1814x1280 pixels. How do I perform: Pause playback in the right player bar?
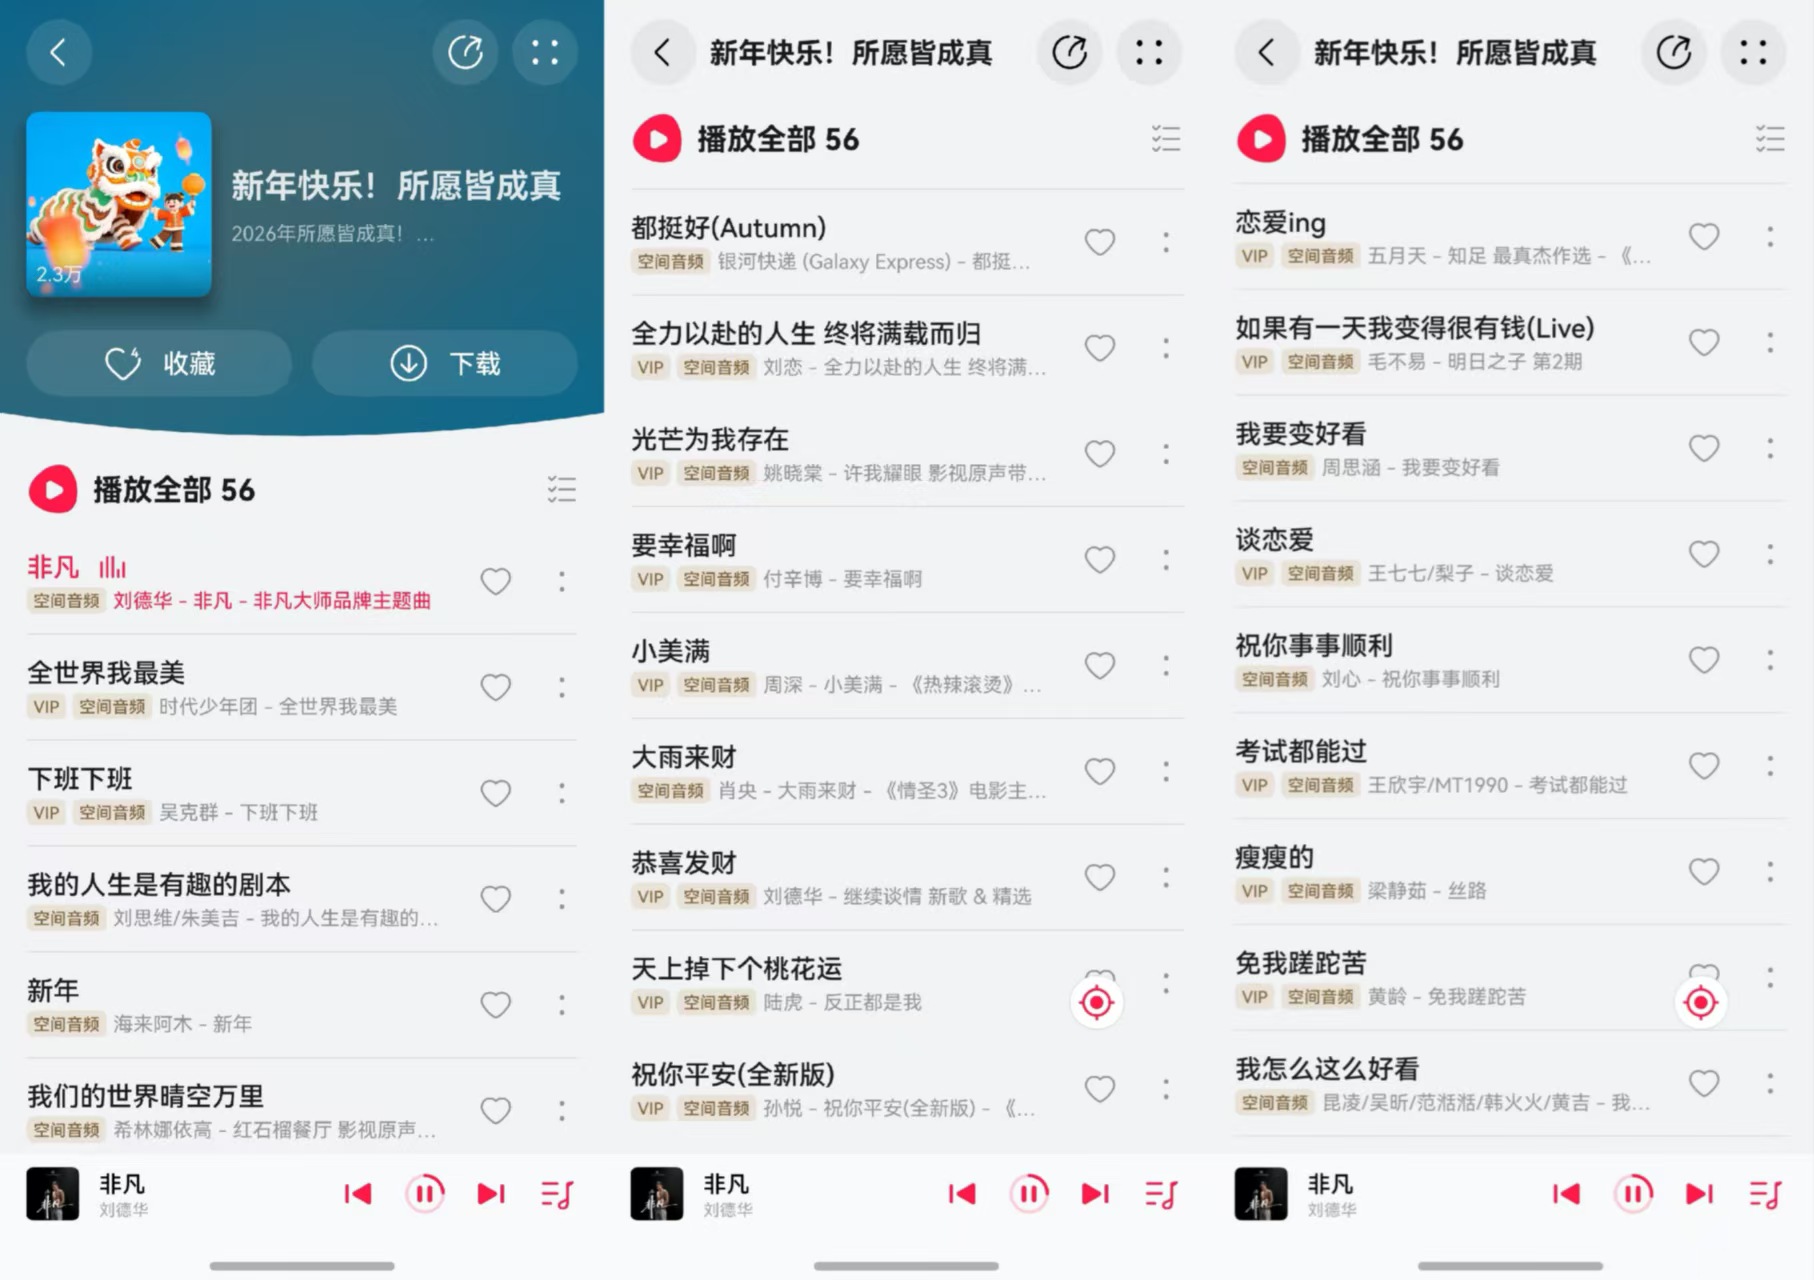[x=1633, y=1194]
